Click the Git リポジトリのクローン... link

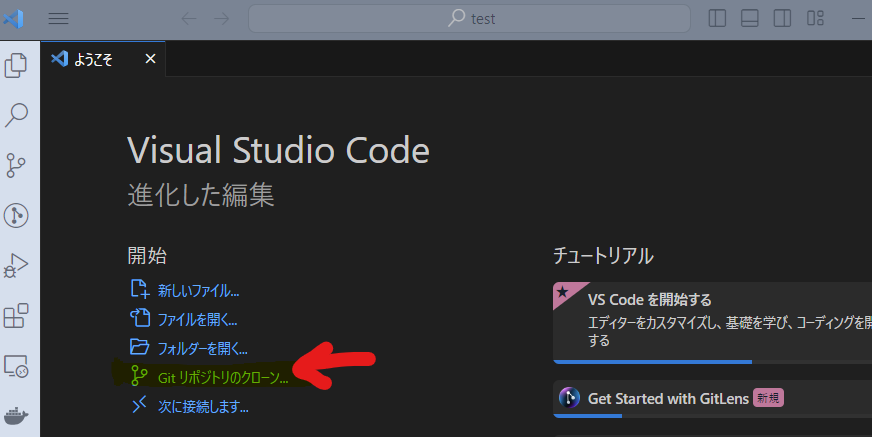click(x=223, y=378)
